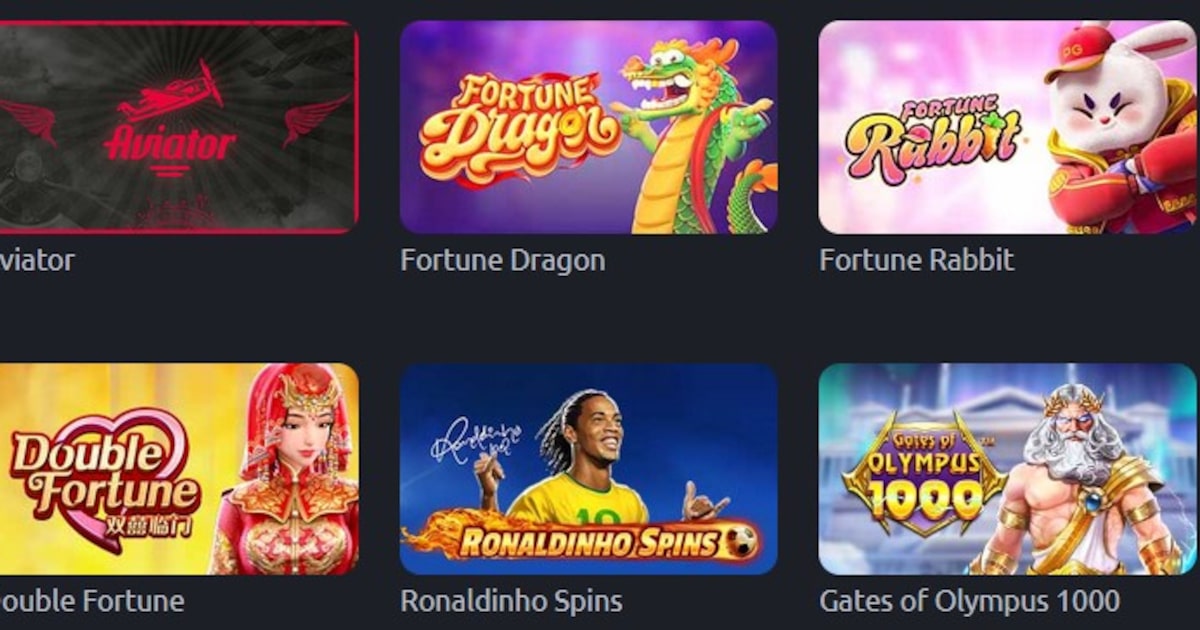Open the Gates of Olympus 1000 tile
1200x630 pixels.
(x=1008, y=469)
